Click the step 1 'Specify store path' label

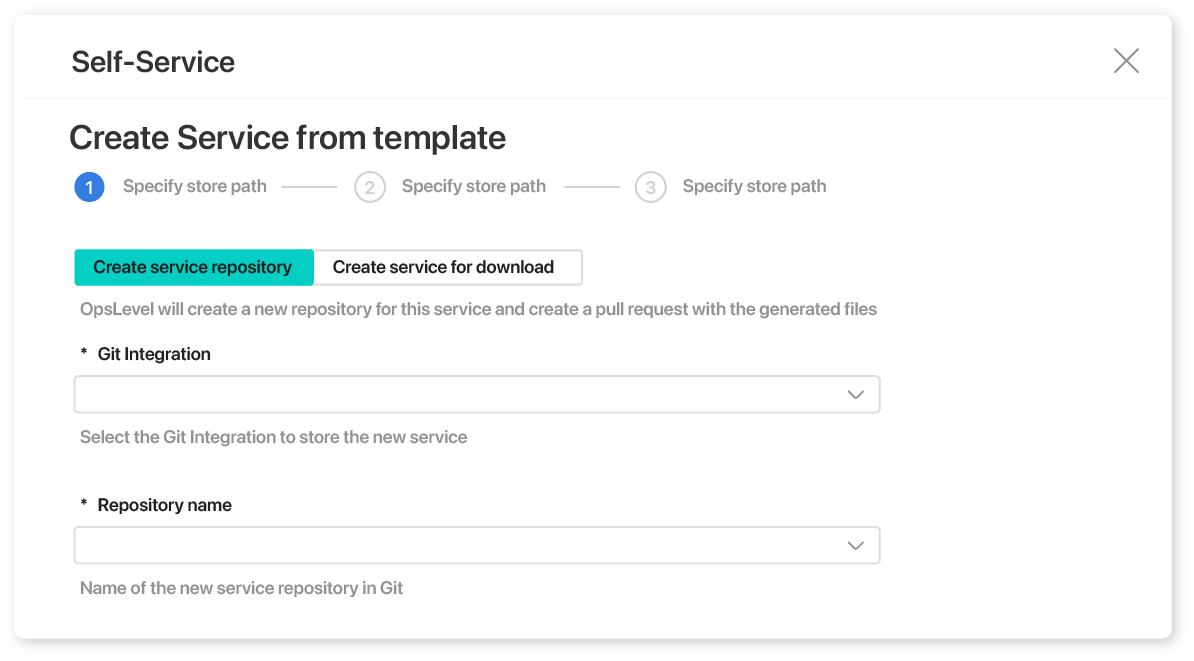click(194, 186)
